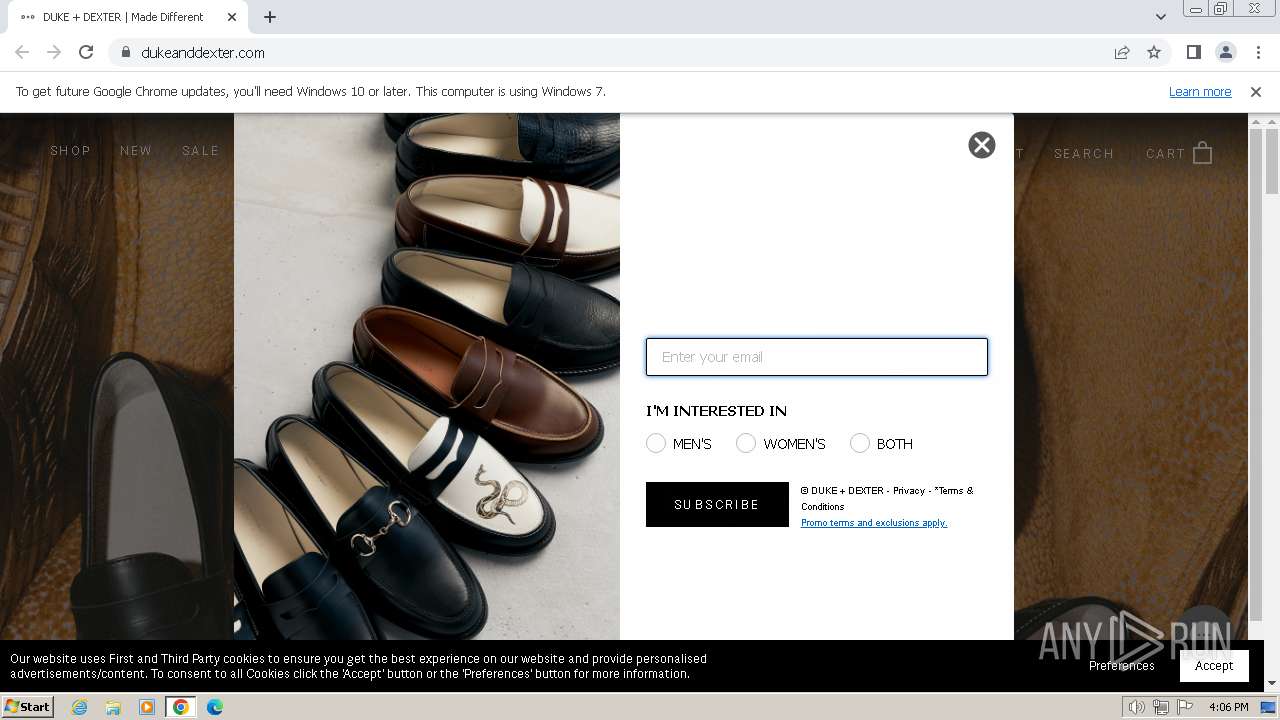Image resolution: width=1280 pixels, height=720 pixels.
Task: Select the DUKE + DEXTER tab
Action: click(127, 17)
